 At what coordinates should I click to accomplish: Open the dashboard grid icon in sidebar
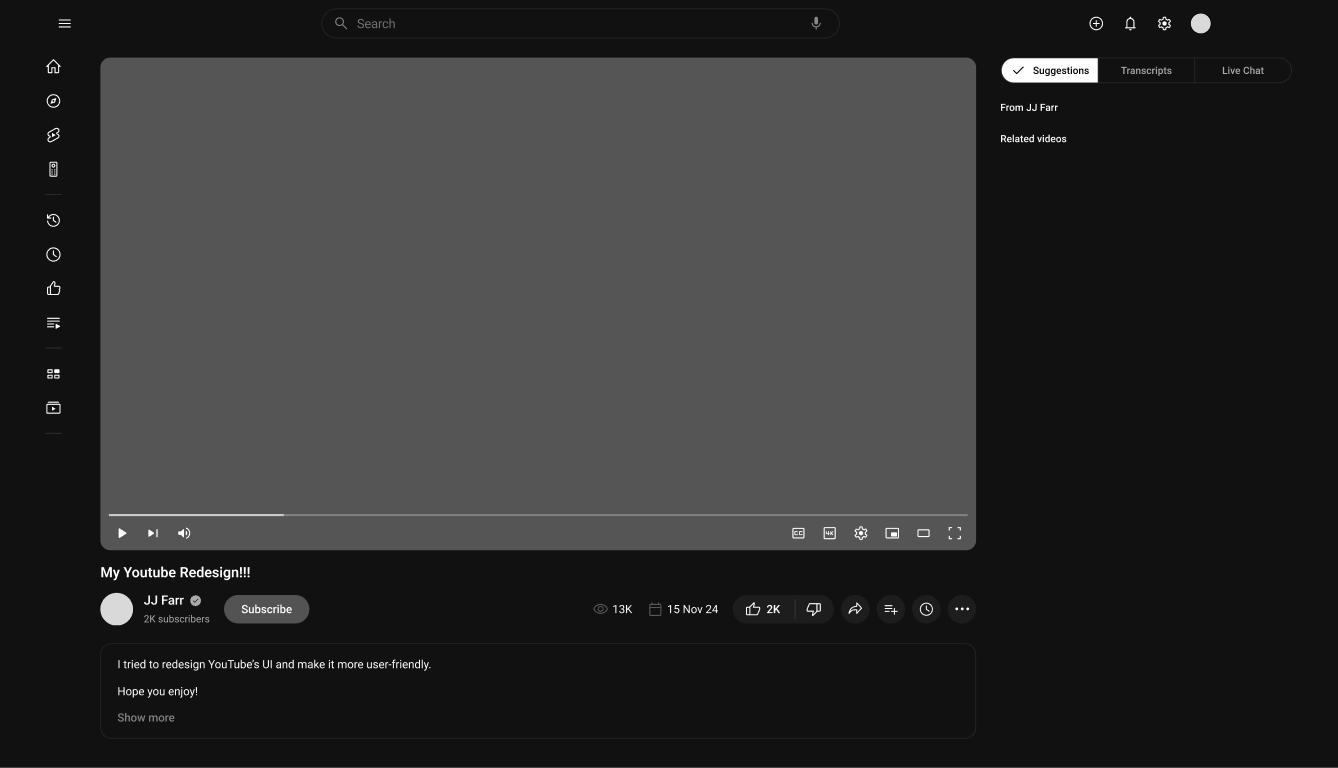click(54, 374)
